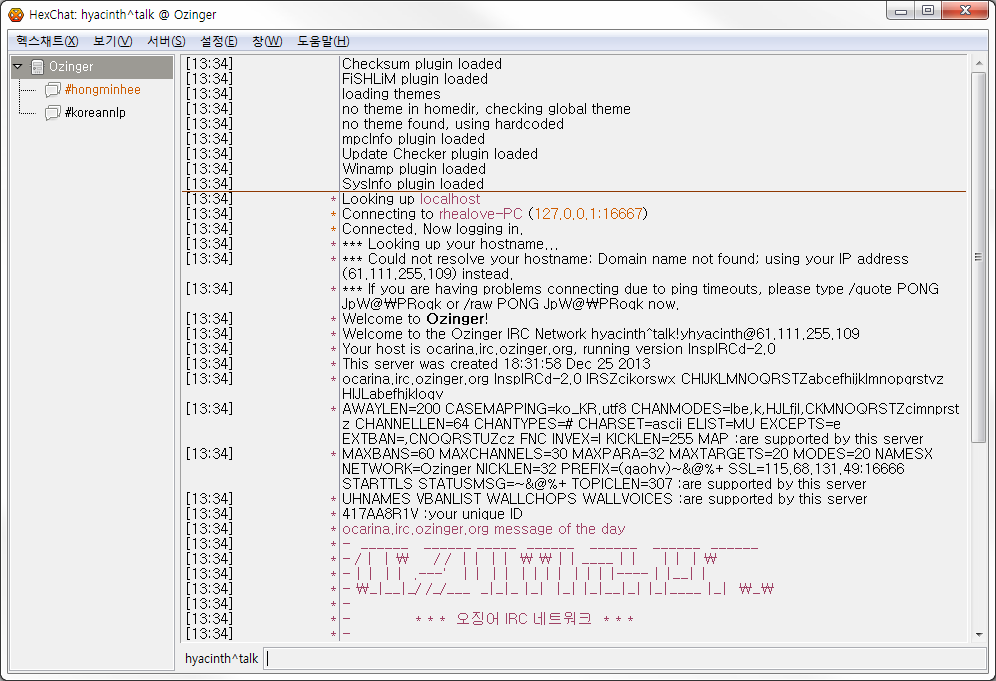Click the localhost link in chat log
This screenshot has width=996, height=681.
point(450,199)
